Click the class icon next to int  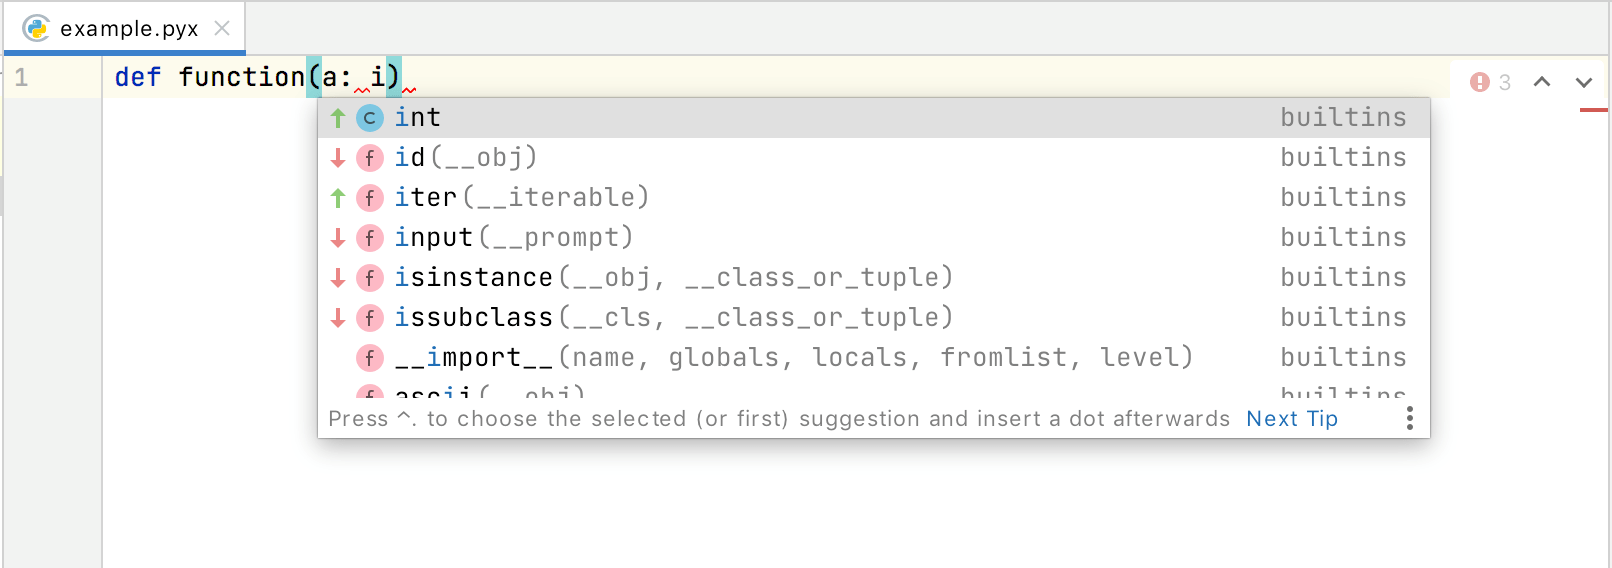(370, 118)
